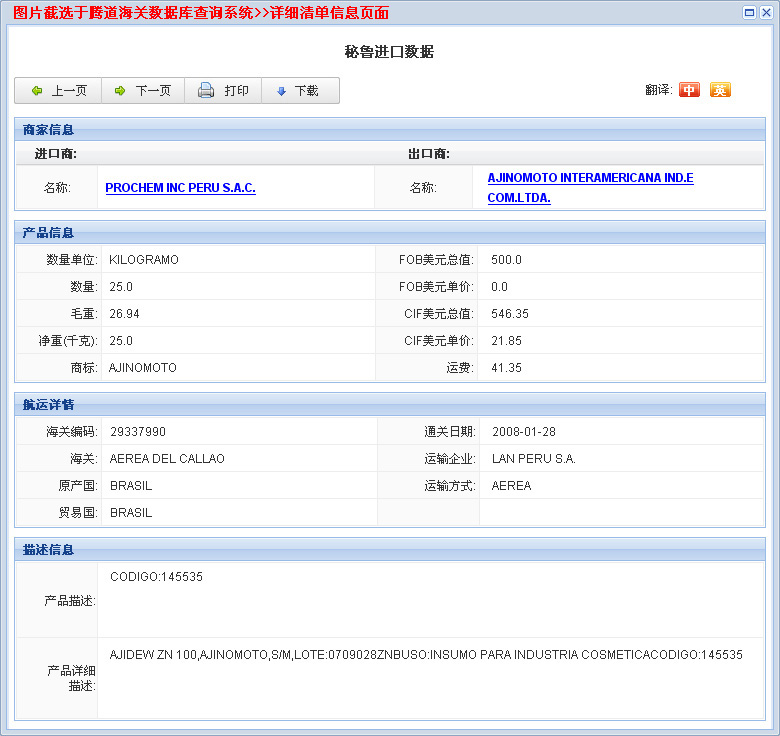This screenshot has width=780, height=736.
Task: Translate page to Chinese with 中 icon
Action: [x=689, y=90]
